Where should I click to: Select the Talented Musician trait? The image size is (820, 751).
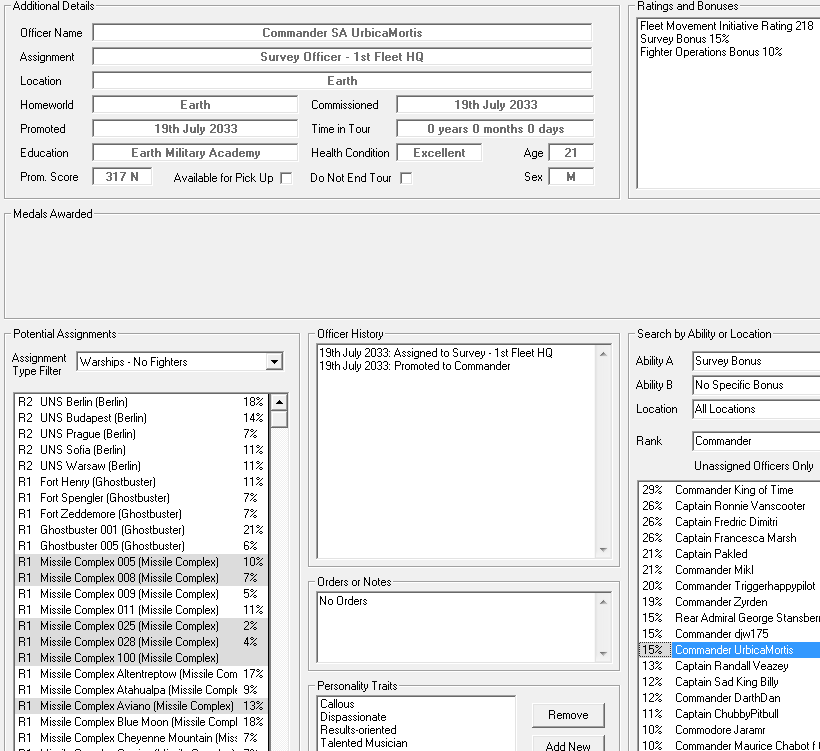364,743
